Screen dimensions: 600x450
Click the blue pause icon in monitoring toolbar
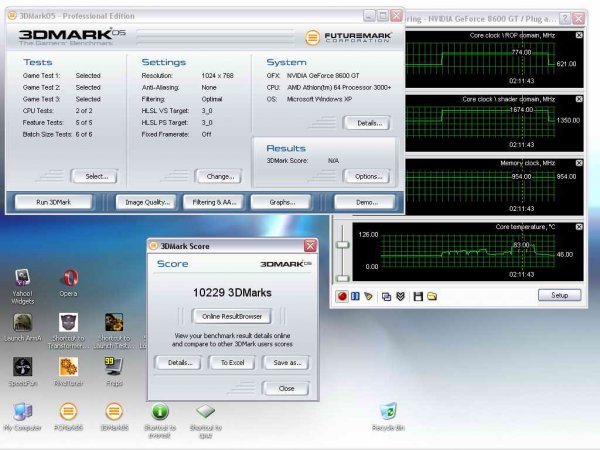coord(355,296)
